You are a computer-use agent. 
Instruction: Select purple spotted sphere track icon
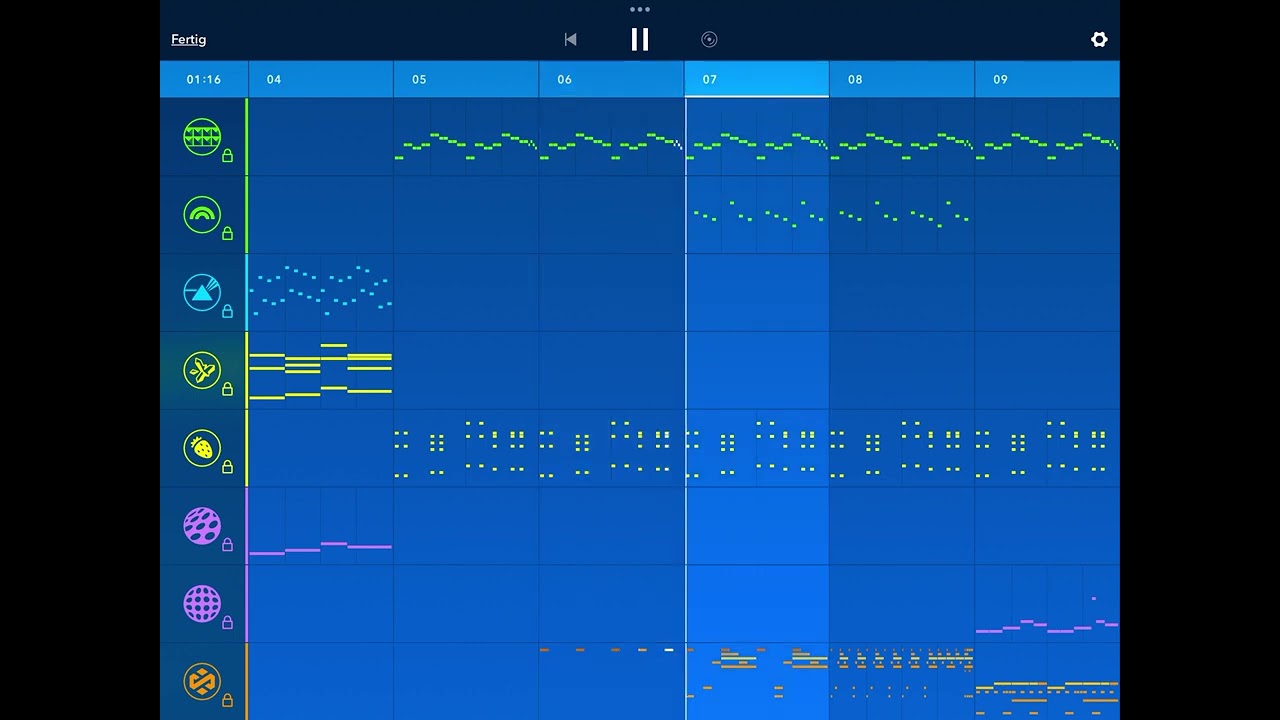[x=202, y=526]
